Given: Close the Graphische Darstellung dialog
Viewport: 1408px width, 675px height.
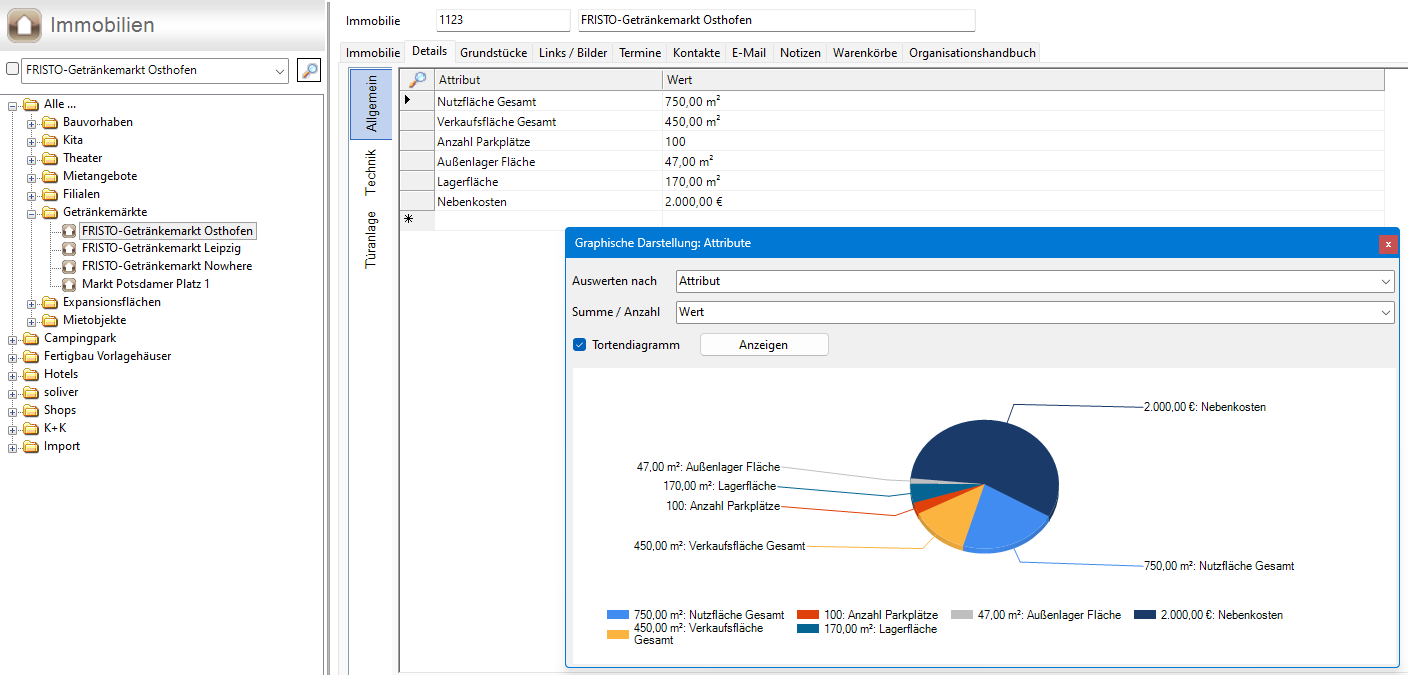Looking at the screenshot, I should point(1387,243).
